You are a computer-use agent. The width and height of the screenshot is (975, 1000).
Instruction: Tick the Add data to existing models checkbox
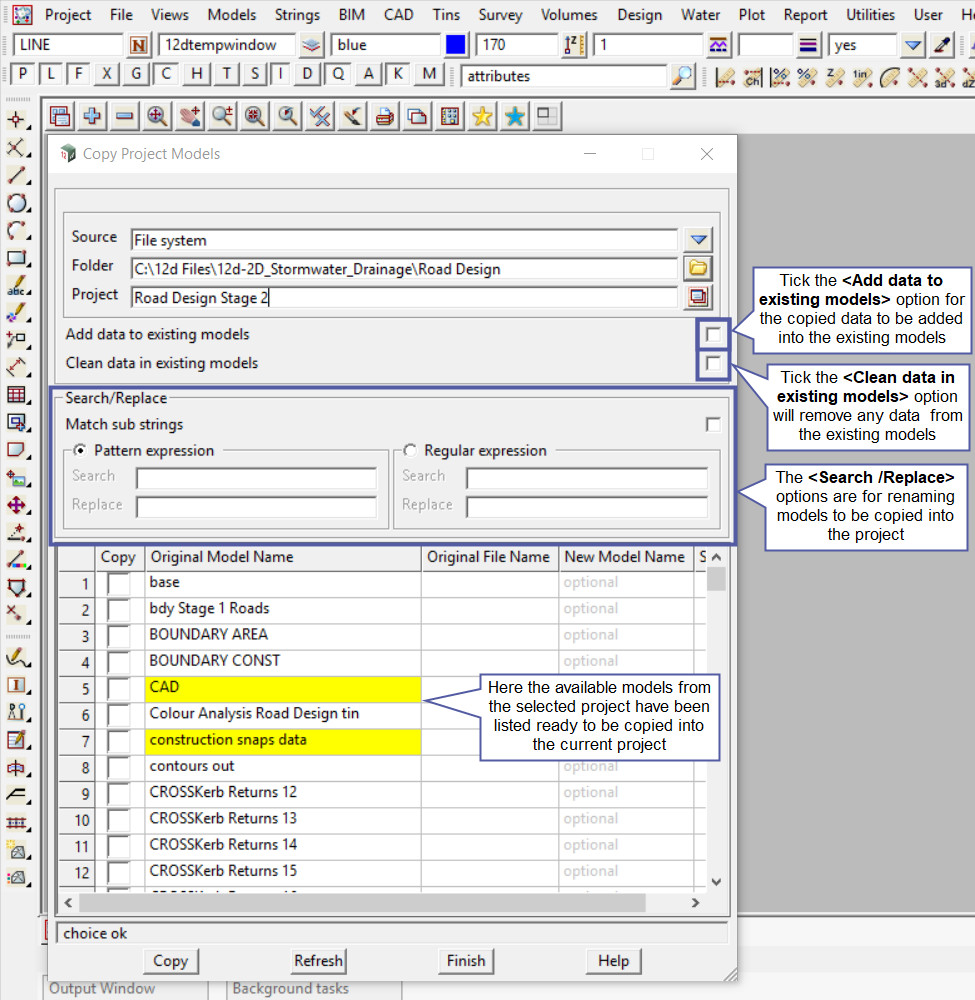click(x=713, y=335)
